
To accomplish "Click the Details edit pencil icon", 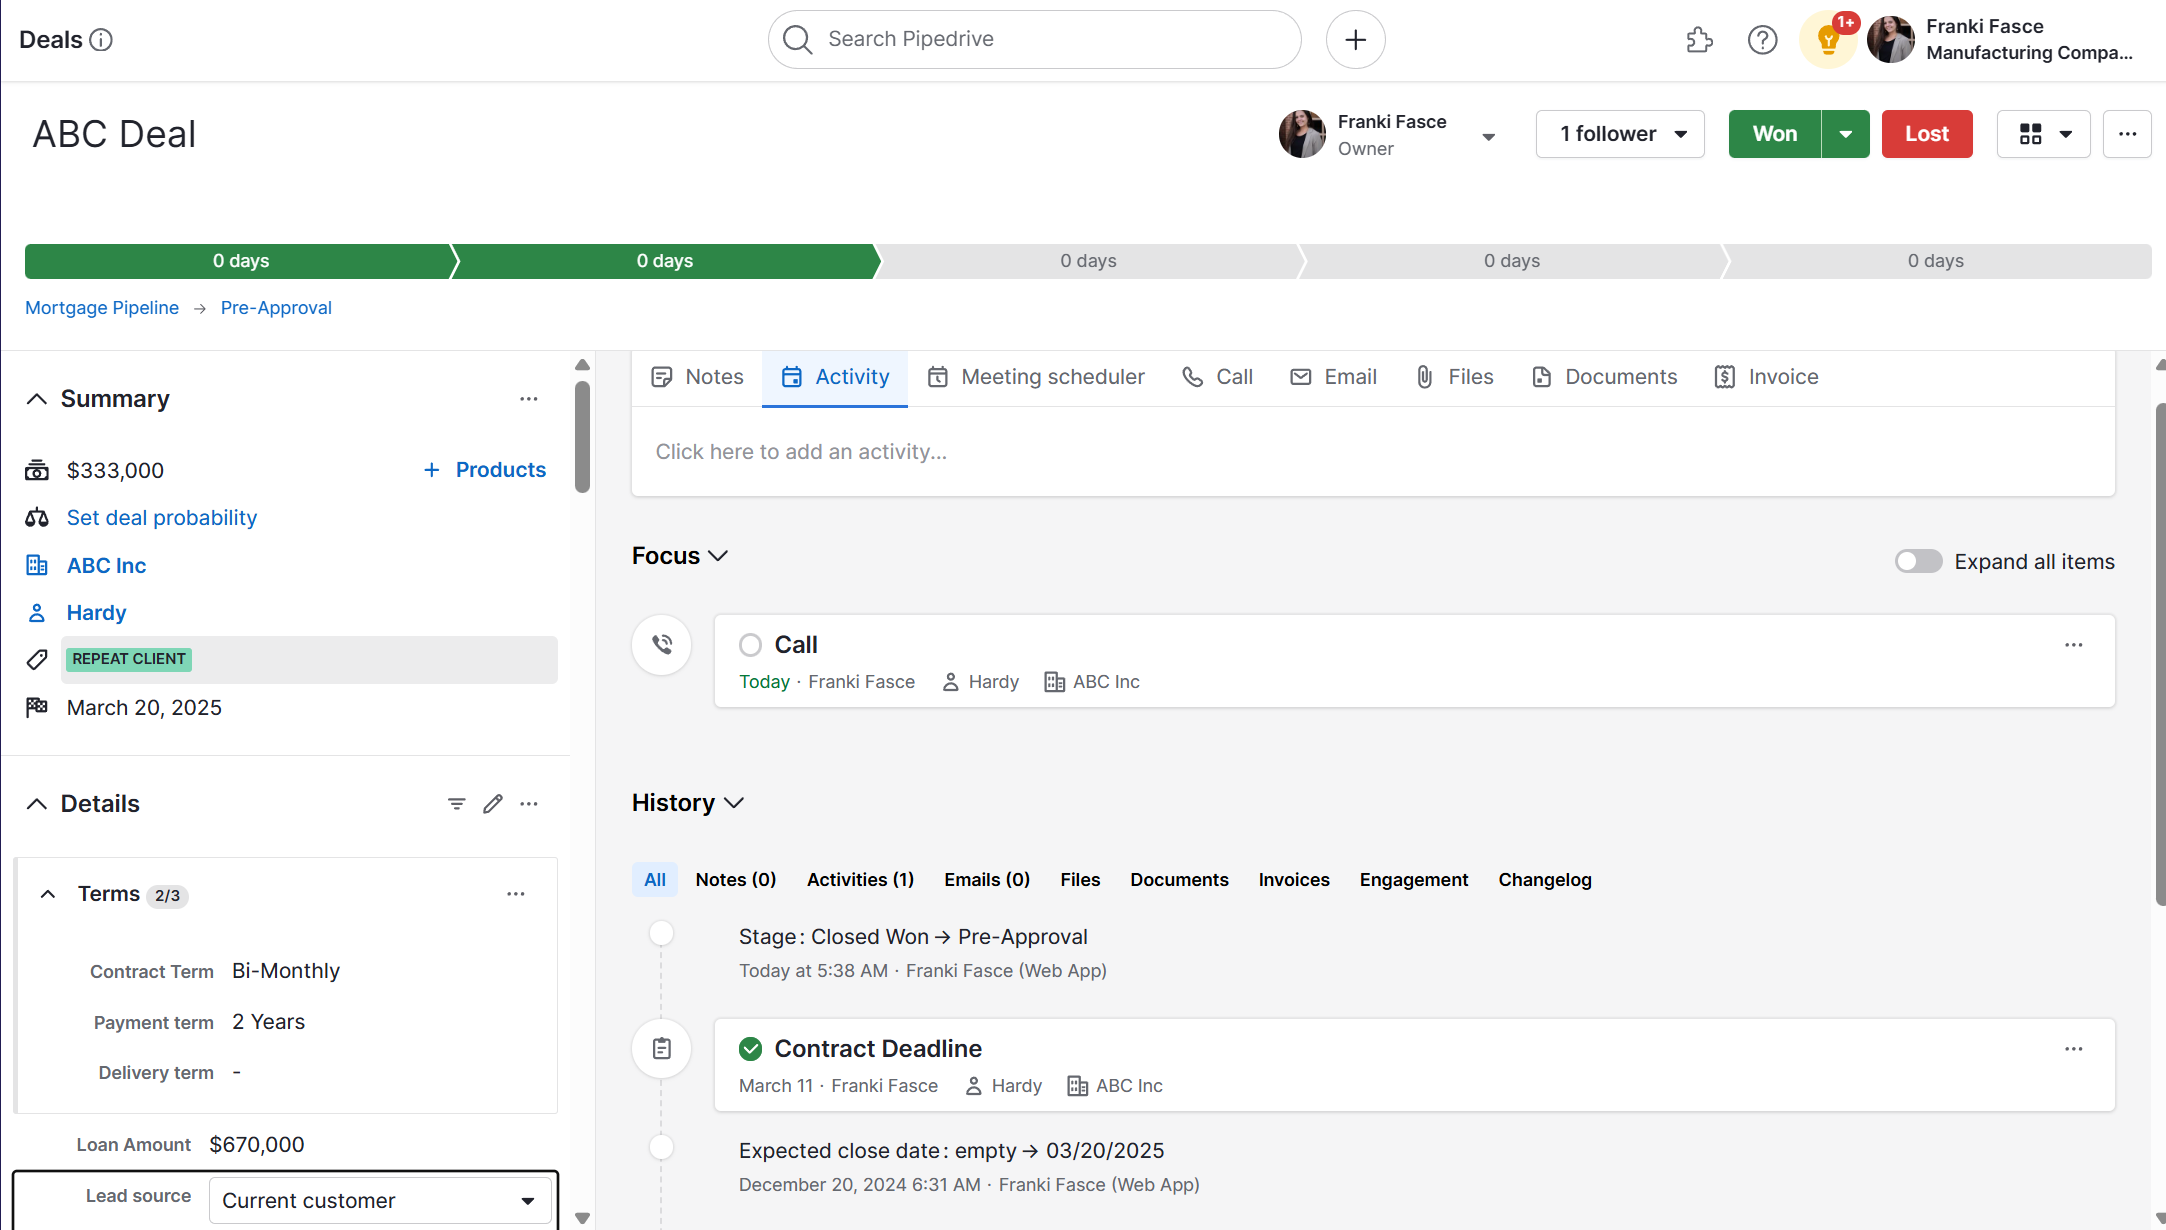I will pos(493,804).
